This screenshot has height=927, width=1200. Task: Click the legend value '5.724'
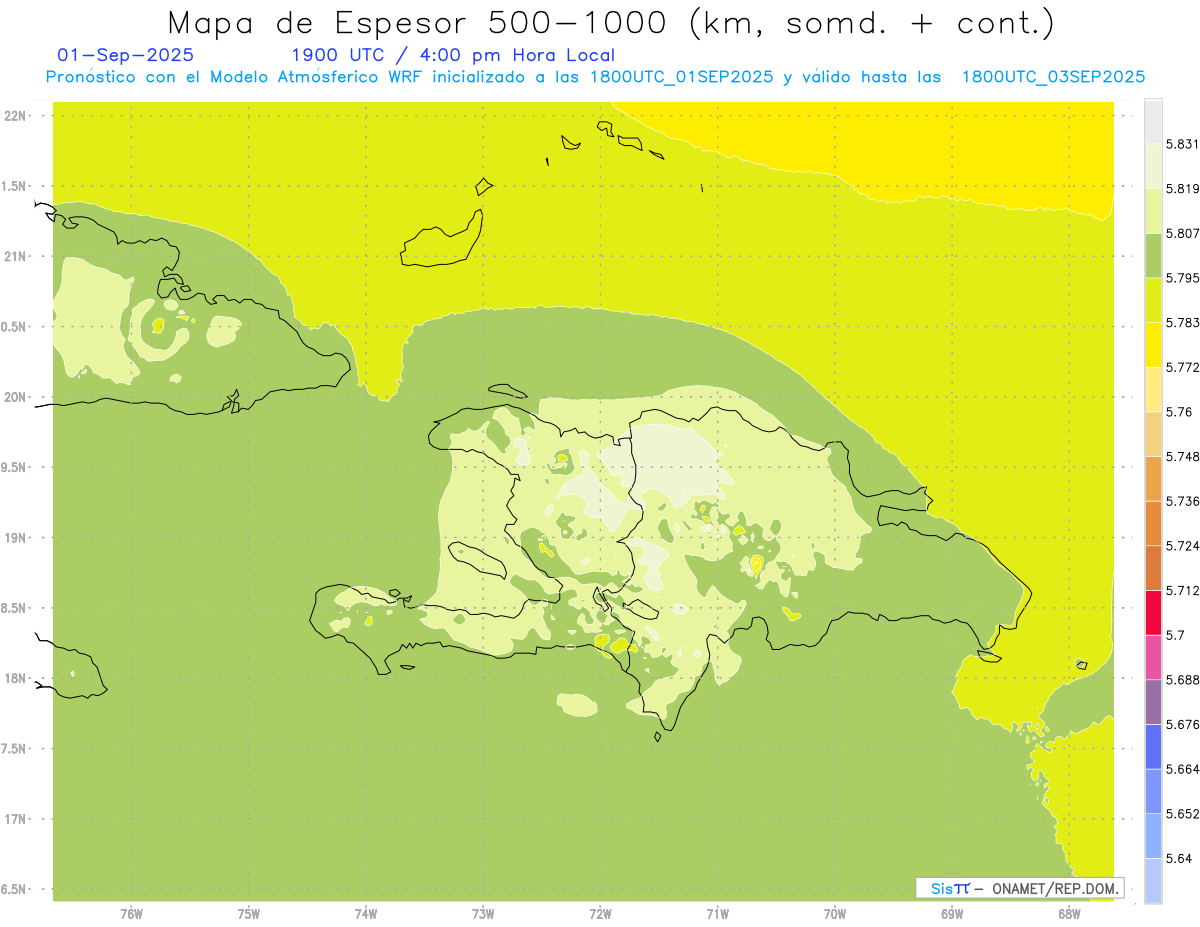point(1183,546)
